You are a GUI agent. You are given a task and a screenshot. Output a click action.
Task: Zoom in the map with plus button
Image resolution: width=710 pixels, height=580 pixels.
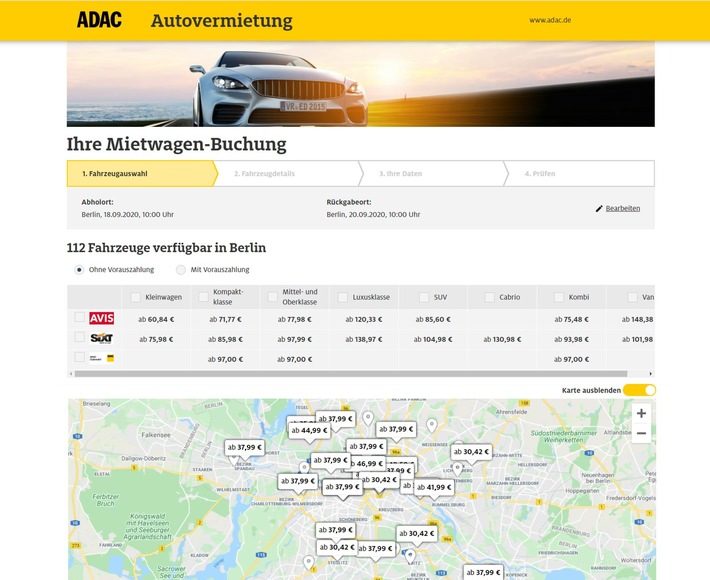pyautogui.click(x=641, y=413)
